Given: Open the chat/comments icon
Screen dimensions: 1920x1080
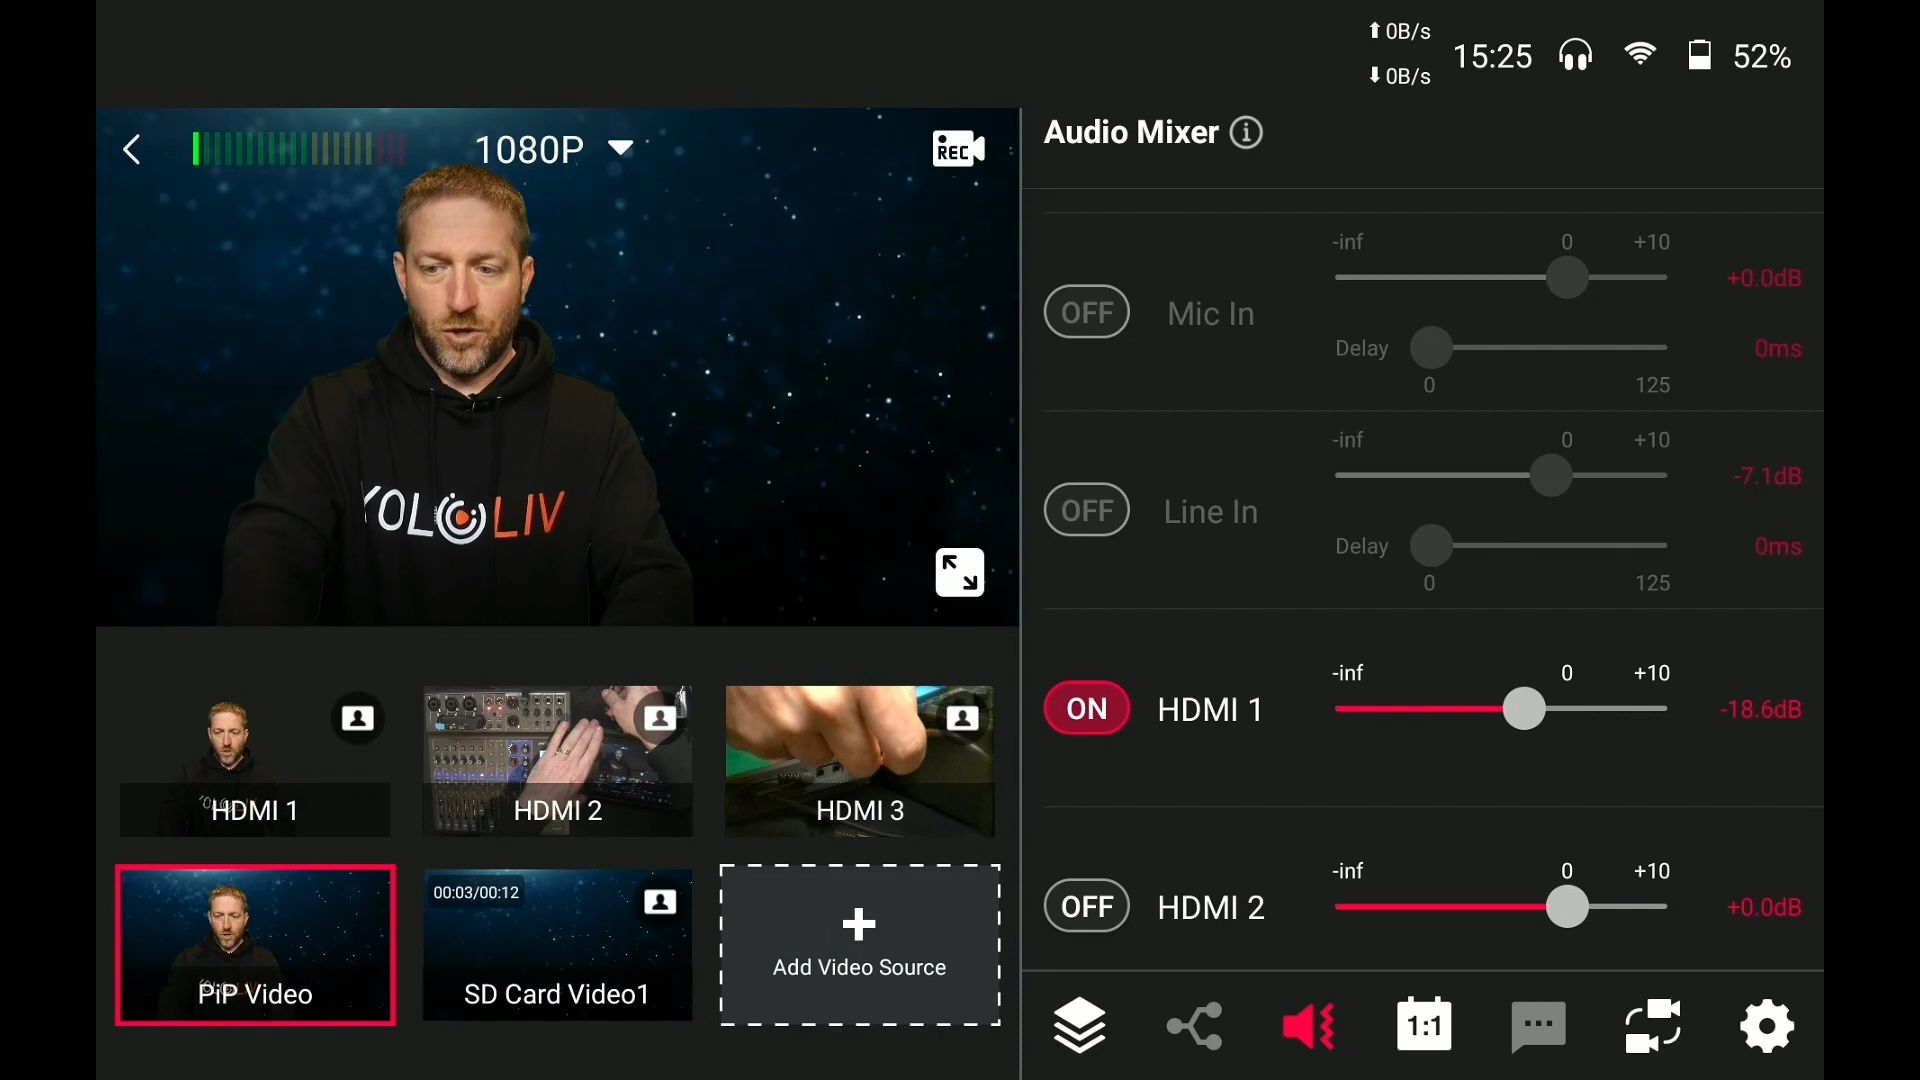Looking at the screenshot, I should (1538, 1026).
